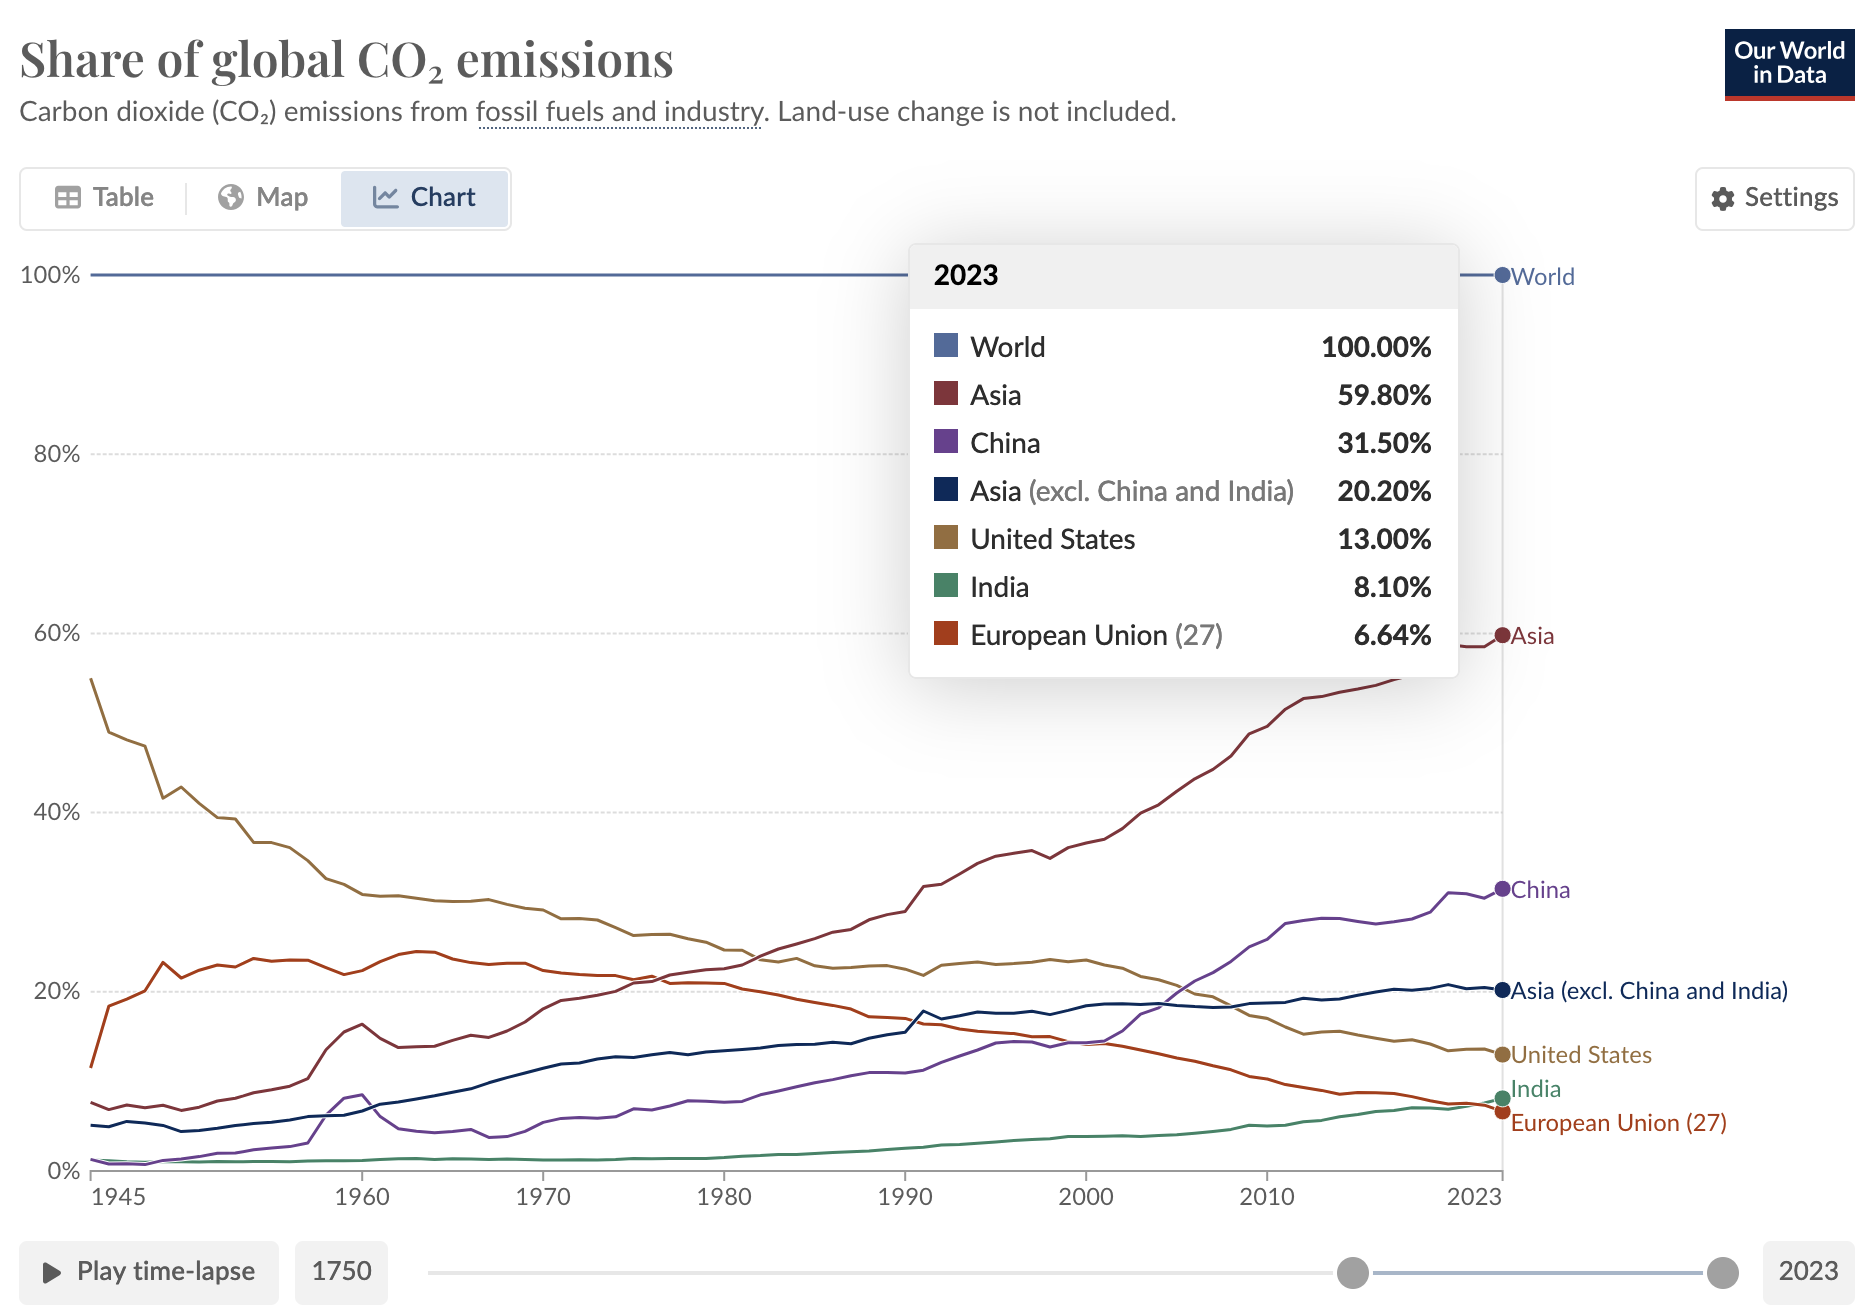Click the Our World in Data logo
This screenshot has height=1312, width=1872.
[x=1788, y=63]
